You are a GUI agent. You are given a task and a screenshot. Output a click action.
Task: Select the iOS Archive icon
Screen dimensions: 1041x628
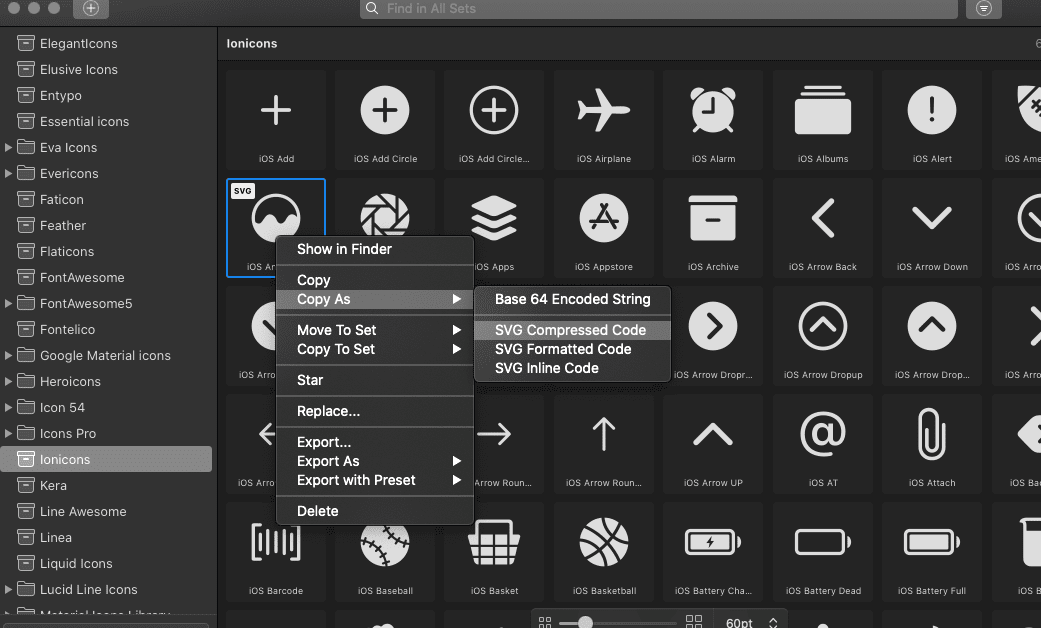[x=713, y=228]
